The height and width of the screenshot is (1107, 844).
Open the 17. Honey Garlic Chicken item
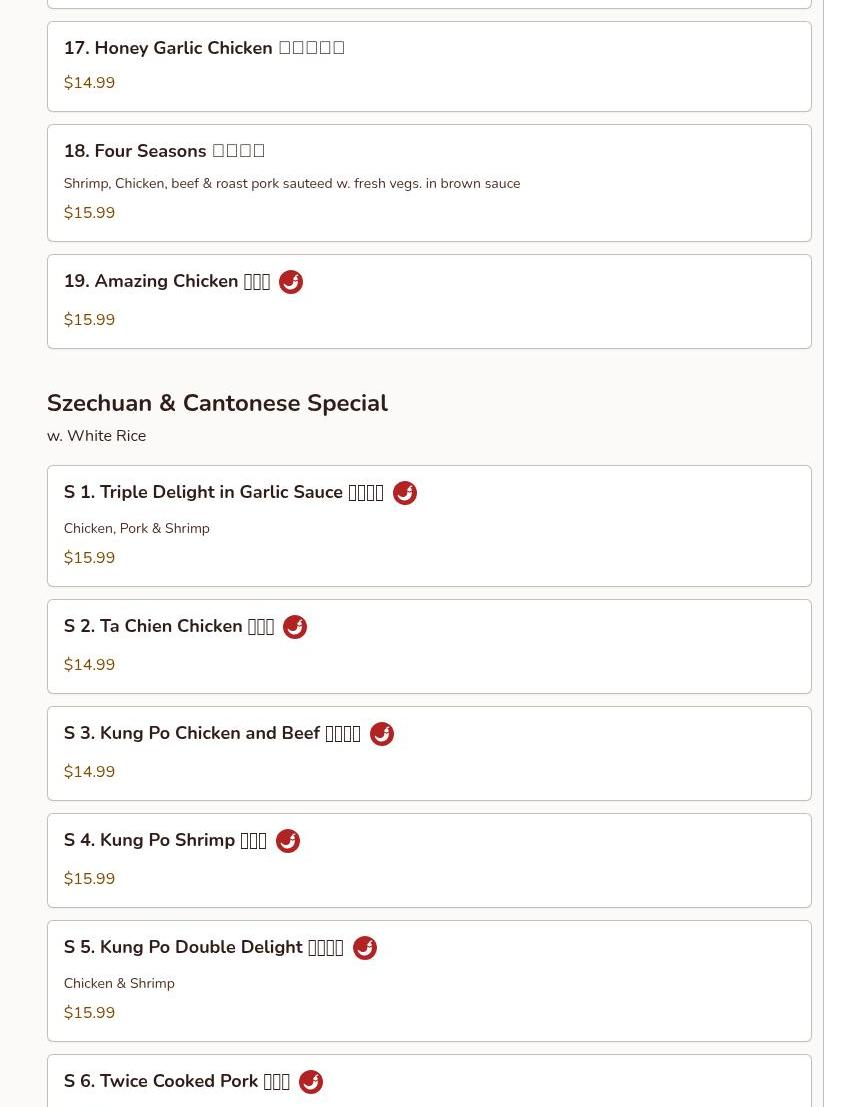click(429, 66)
